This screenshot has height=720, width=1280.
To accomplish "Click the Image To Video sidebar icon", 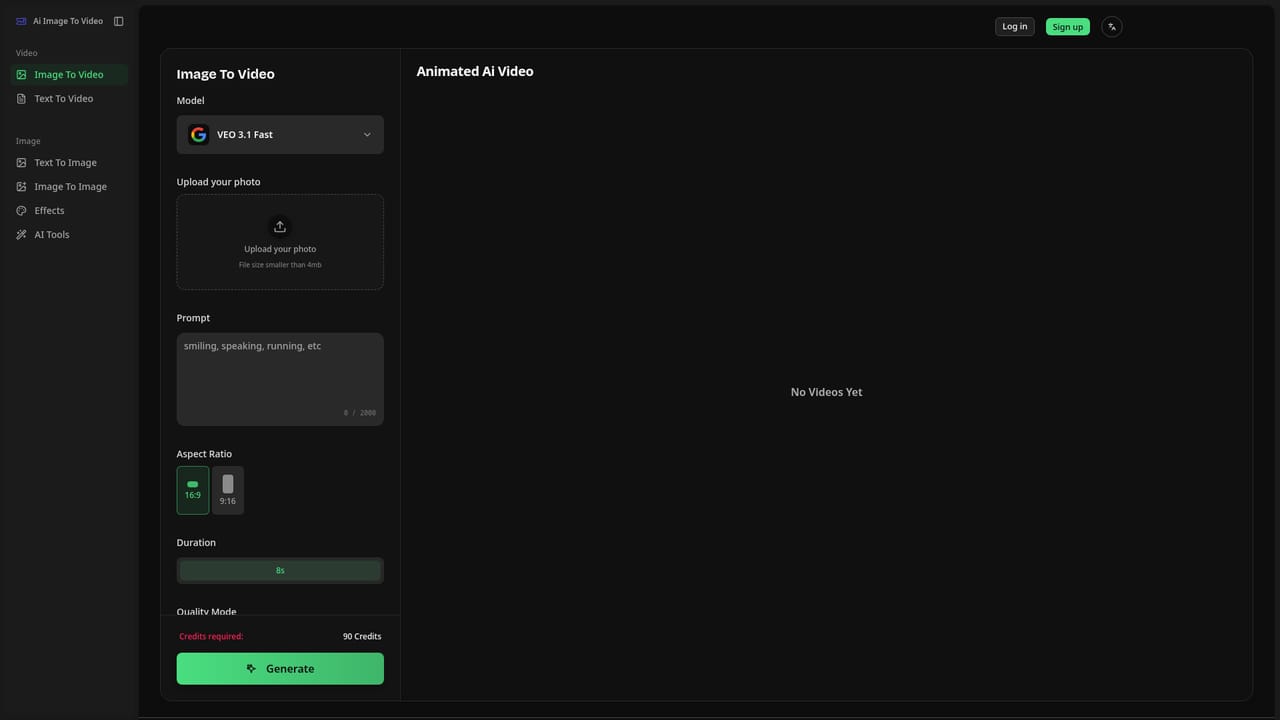I will [22, 75].
